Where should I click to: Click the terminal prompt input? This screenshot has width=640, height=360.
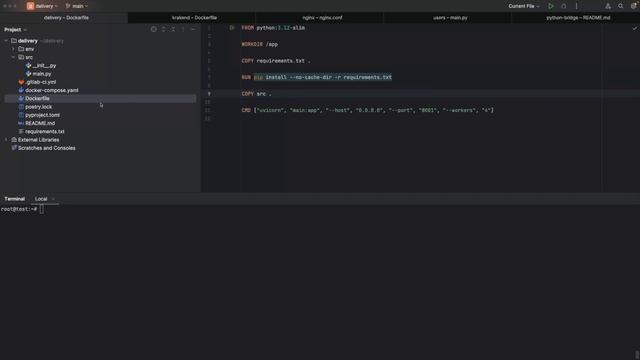[x=42, y=209]
